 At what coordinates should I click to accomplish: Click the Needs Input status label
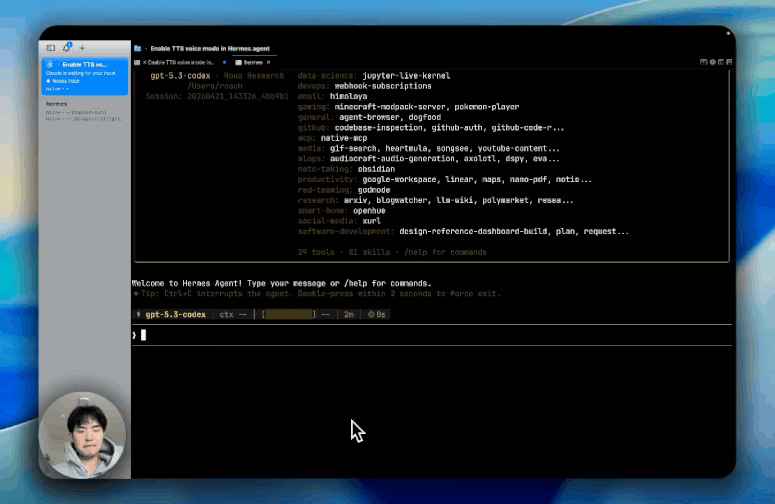click(66, 81)
